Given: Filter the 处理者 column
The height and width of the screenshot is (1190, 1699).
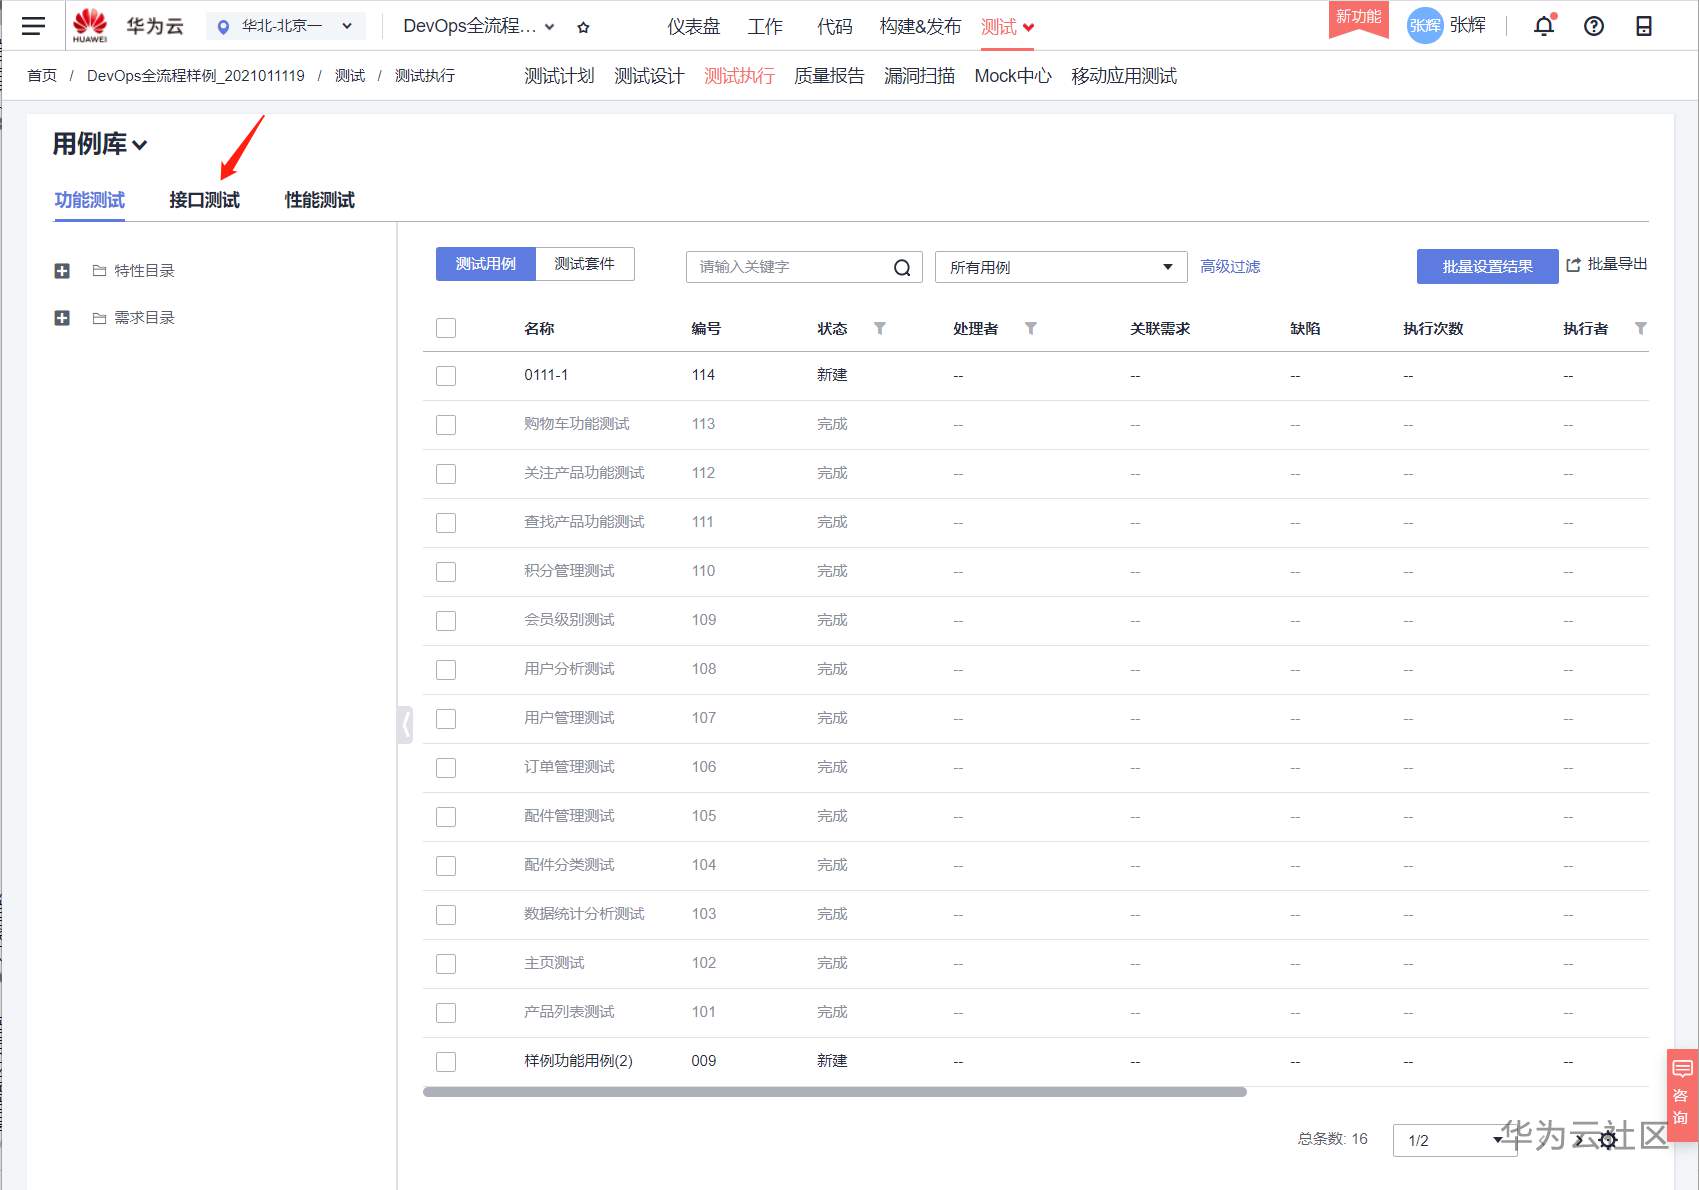Looking at the screenshot, I should click(1031, 328).
